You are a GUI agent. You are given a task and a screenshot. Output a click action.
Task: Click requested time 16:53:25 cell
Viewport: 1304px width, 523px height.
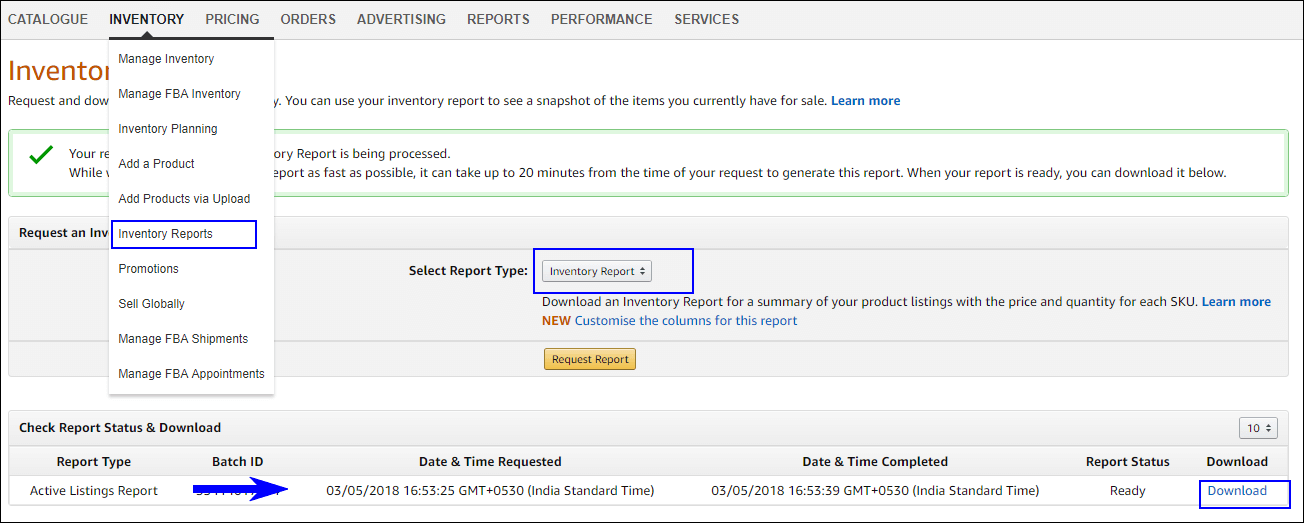click(490, 491)
